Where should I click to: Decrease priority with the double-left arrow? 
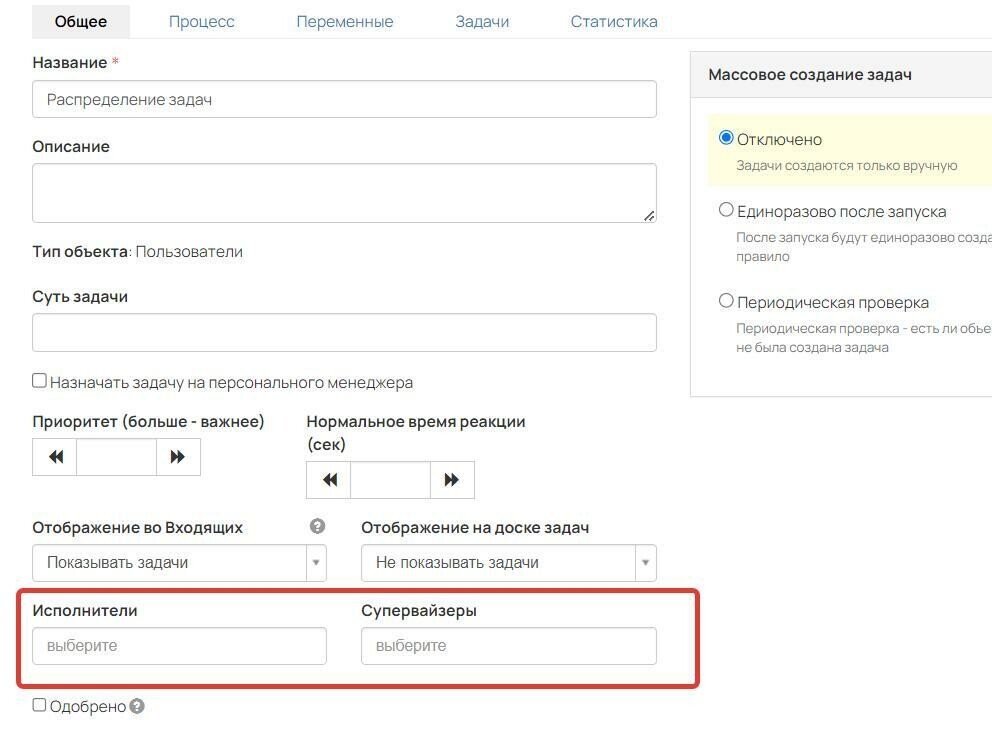coord(55,457)
